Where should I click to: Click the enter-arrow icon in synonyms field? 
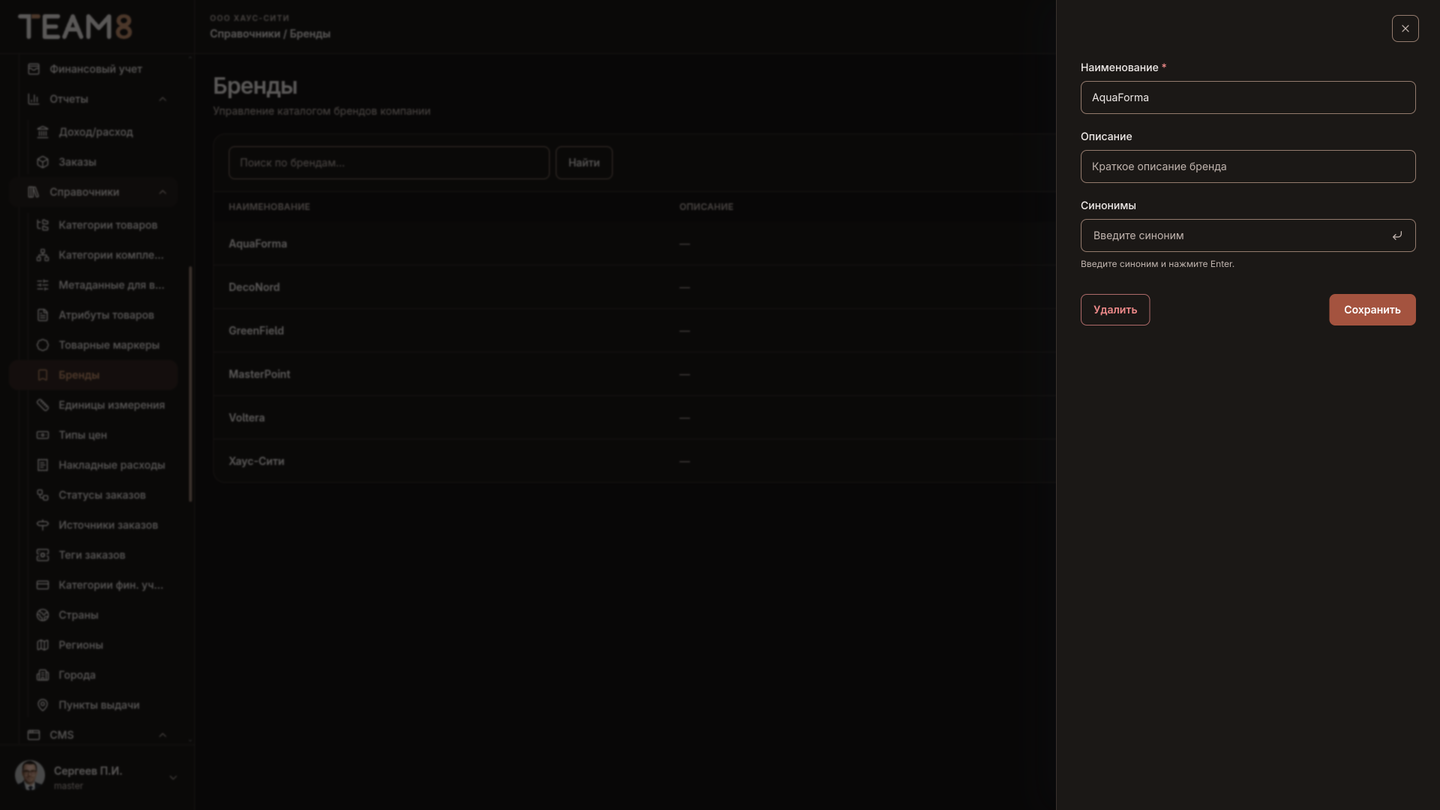tap(1397, 236)
